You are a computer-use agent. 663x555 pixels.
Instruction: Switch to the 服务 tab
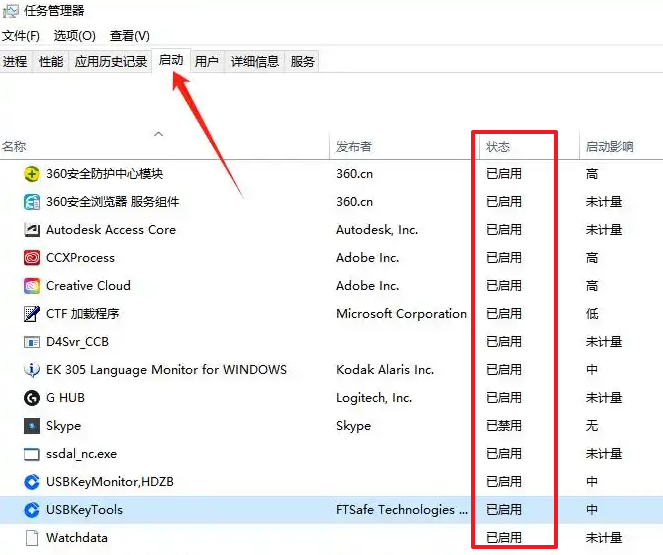click(303, 62)
